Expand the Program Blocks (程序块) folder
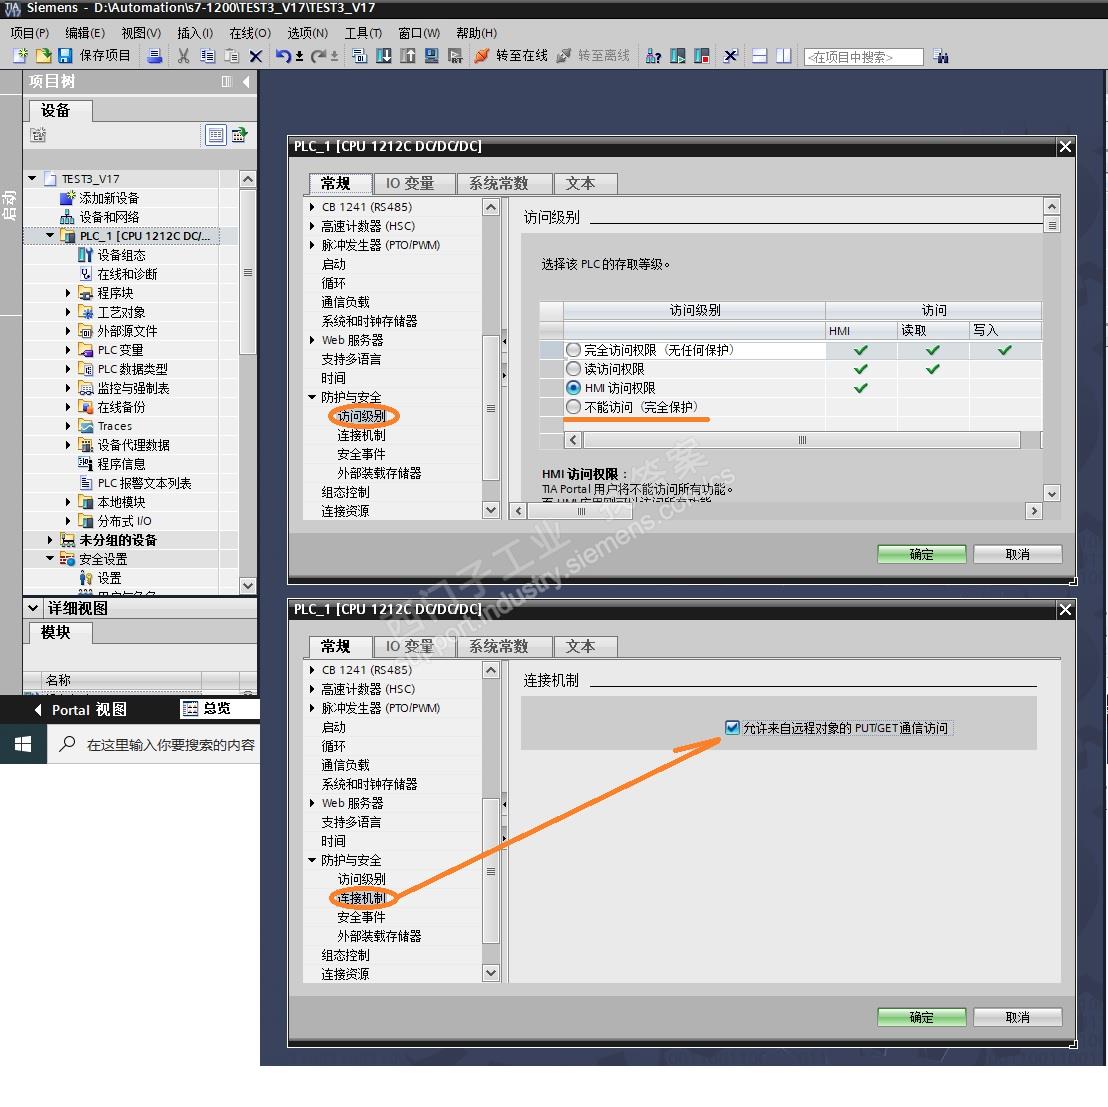1108x1107 pixels. 68,293
